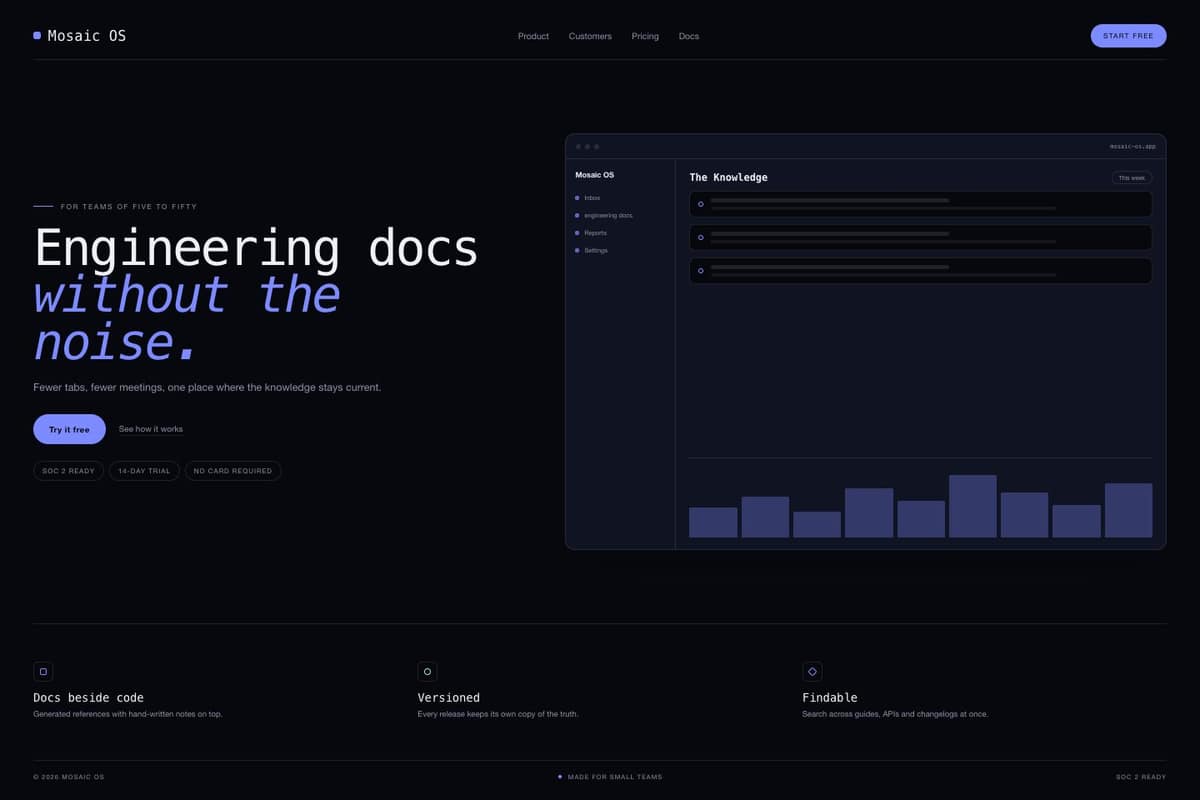Select the Inbox bullet in mockup sidebar

(577, 198)
